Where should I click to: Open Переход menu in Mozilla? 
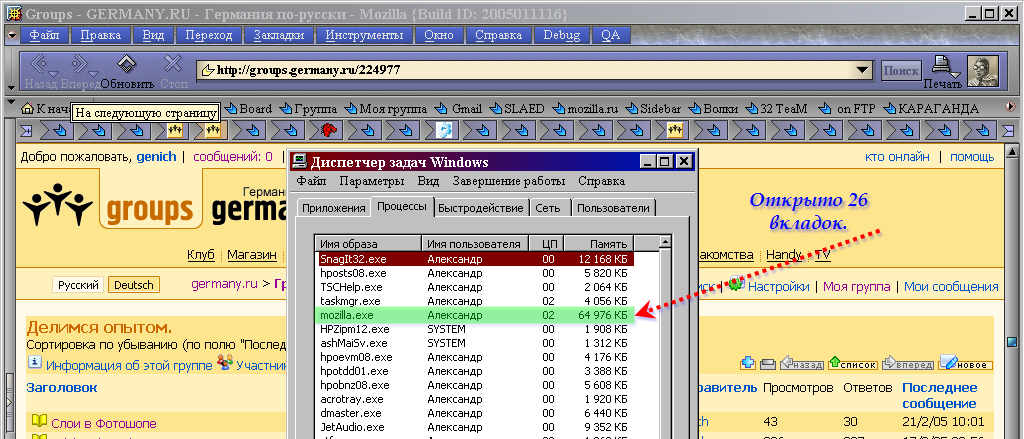pos(208,35)
